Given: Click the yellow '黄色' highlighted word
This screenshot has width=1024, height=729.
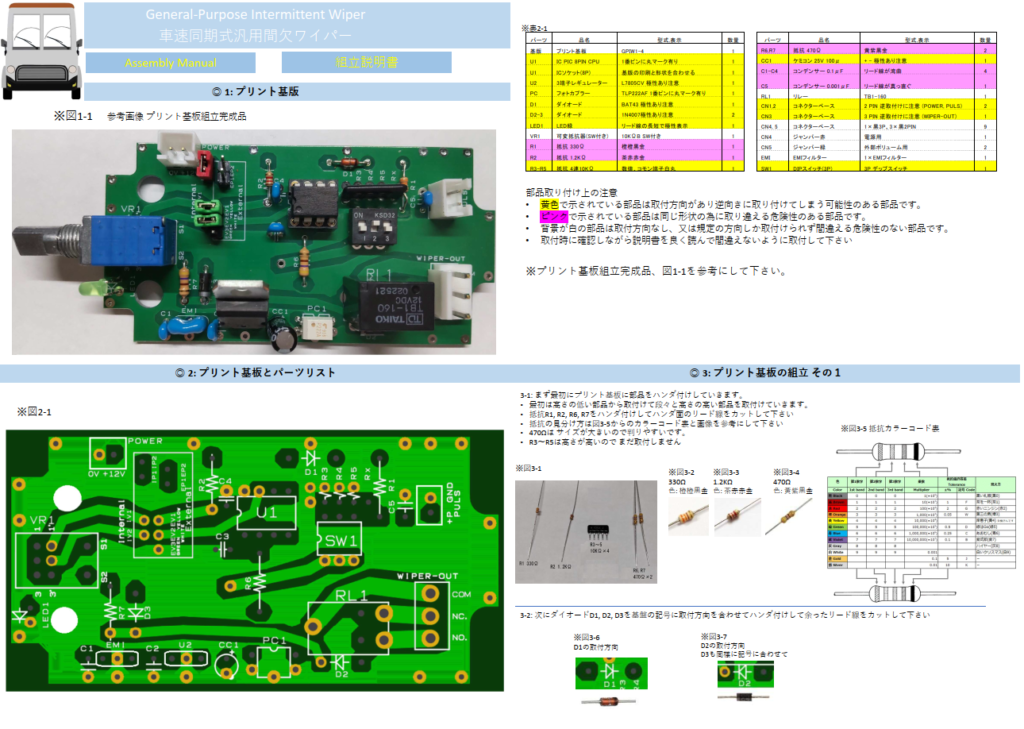Looking at the screenshot, I should coord(549,204).
